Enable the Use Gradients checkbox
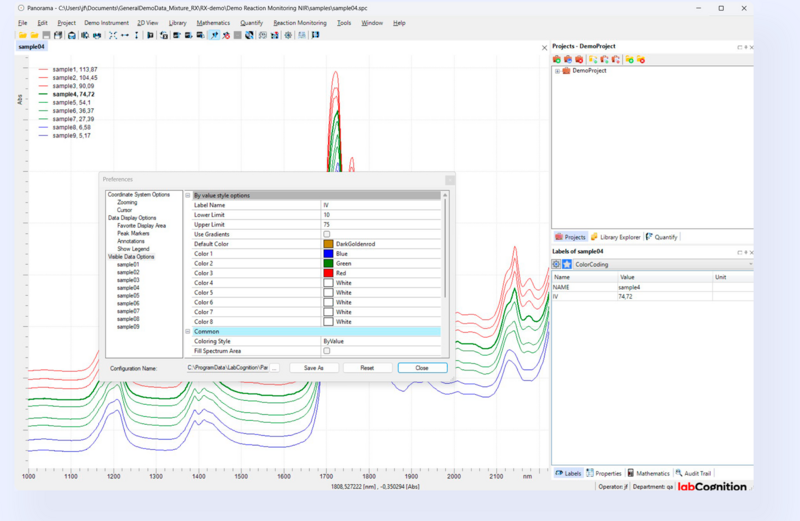The height and width of the screenshot is (521, 800). pyautogui.click(x=327, y=234)
